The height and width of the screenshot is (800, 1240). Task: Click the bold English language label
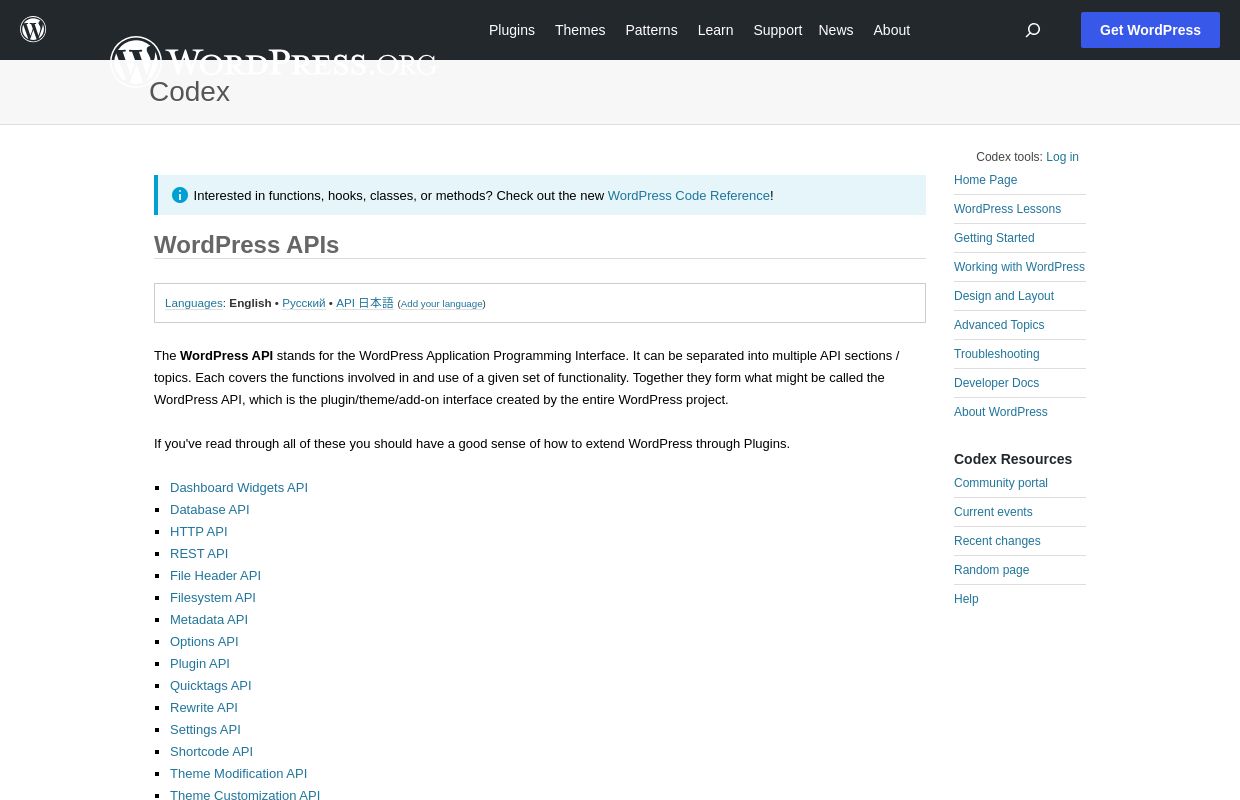click(250, 303)
